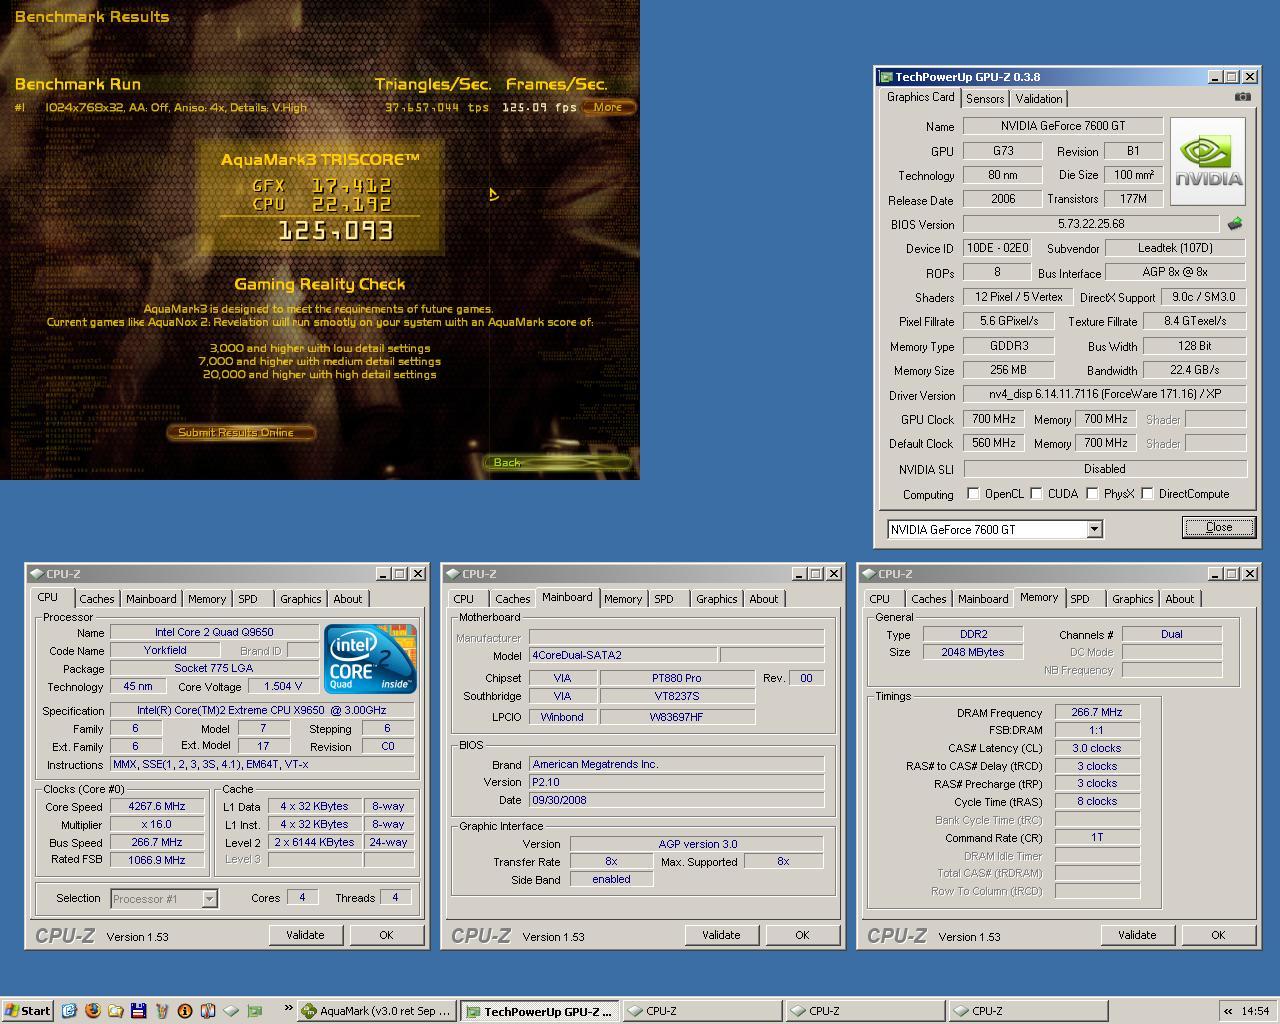
Task: Enable the OpenCL checkbox
Action: pyautogui.click(x=973, y=493)
